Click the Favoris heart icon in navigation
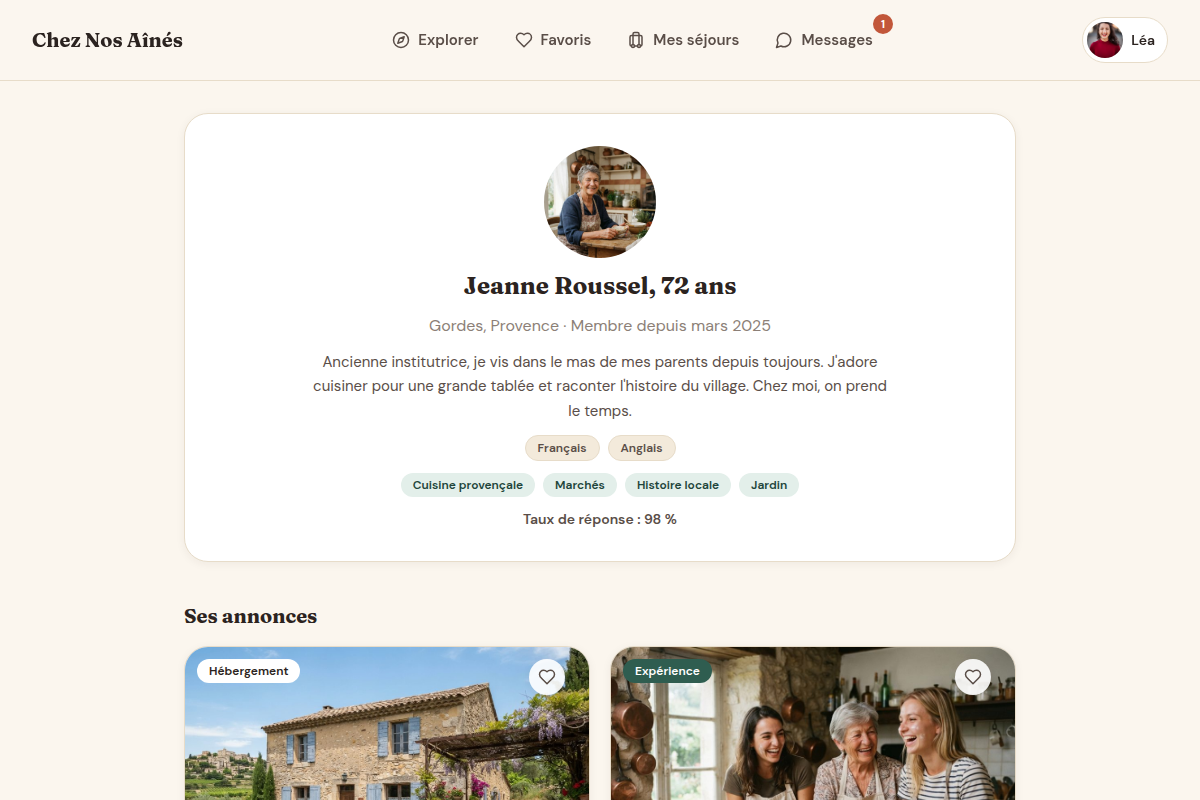1200x800 pixels. click(x=524, y=40)
